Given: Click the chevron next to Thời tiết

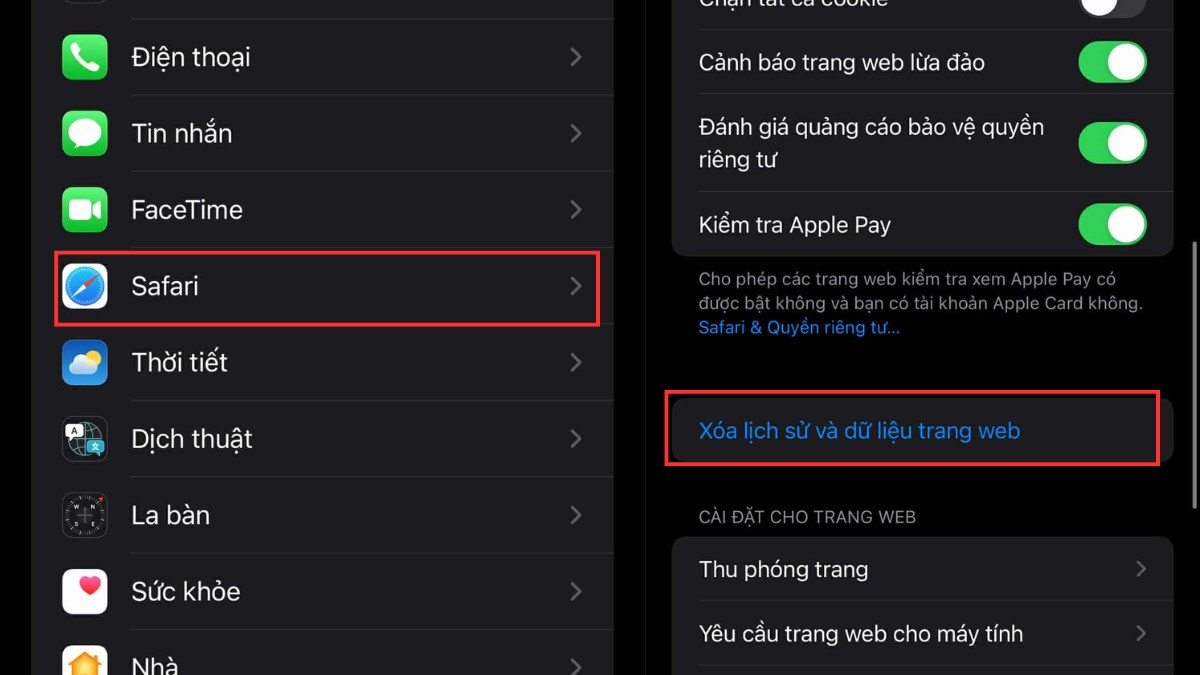Looking at the screenshot, I should pyautogui.click(x=576, y=362).
